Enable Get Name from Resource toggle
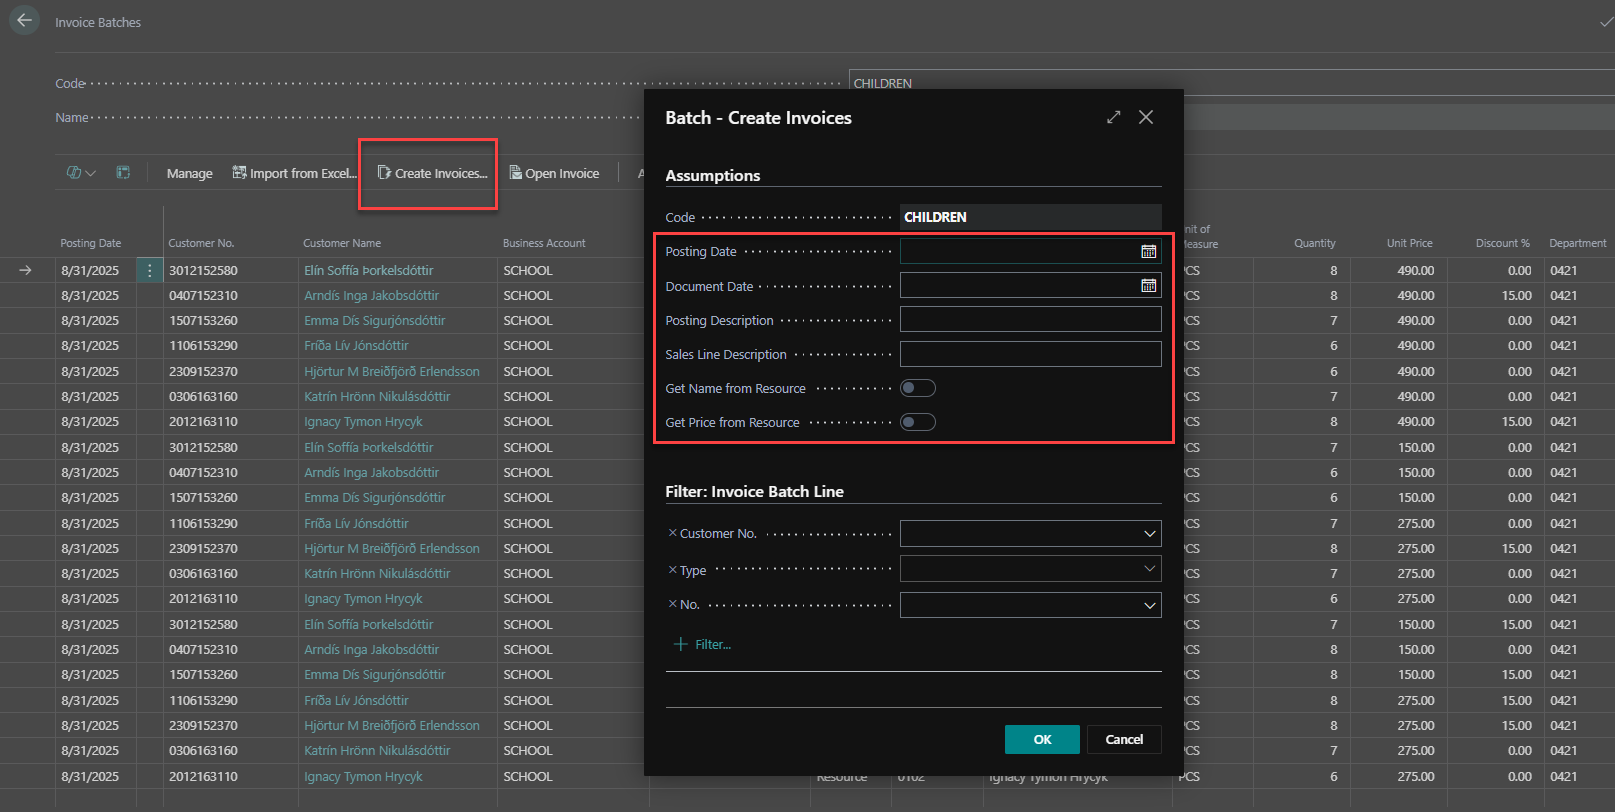Image resolution: width=1615 pixels, height=812 pixels. point(917,388)
